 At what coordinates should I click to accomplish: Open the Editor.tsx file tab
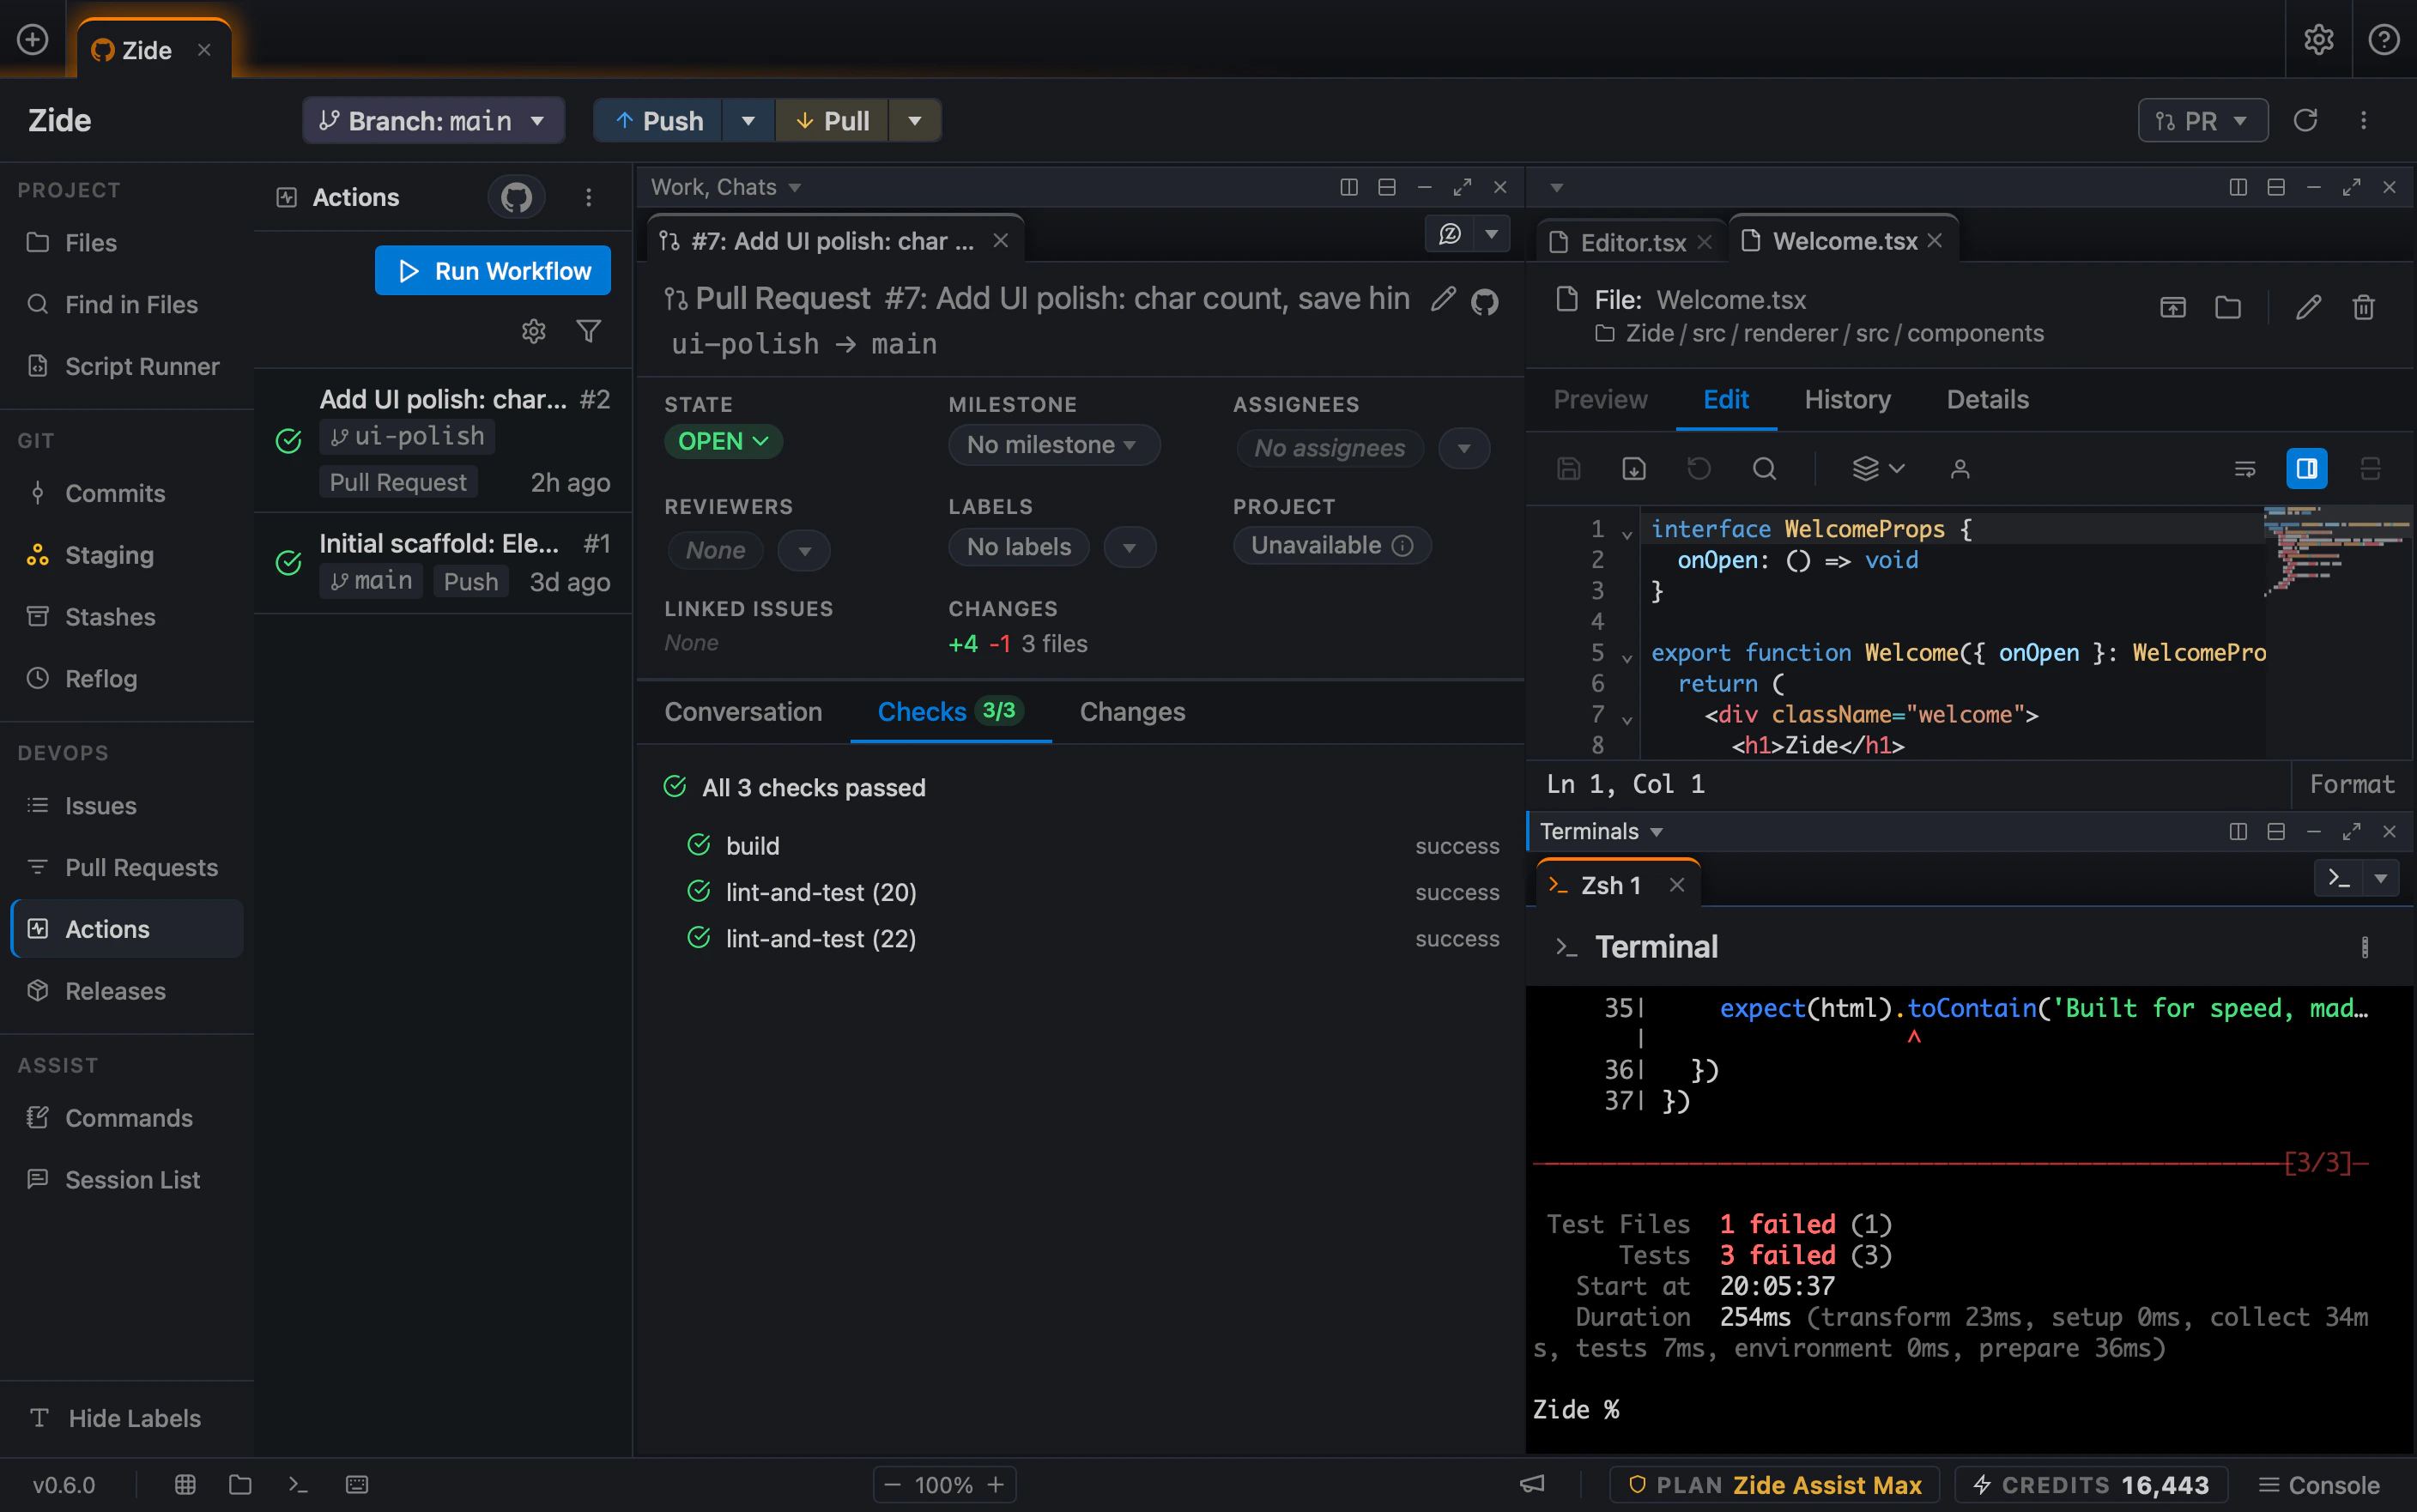[1632, 242]
